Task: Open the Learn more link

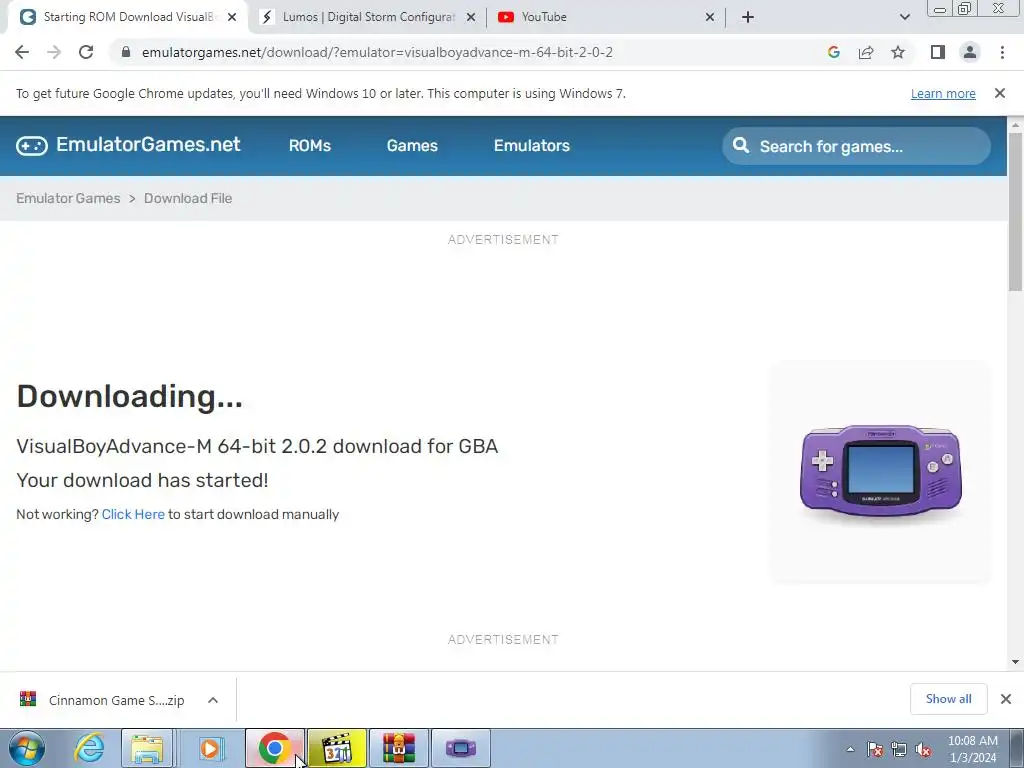Action: (943, 93)
